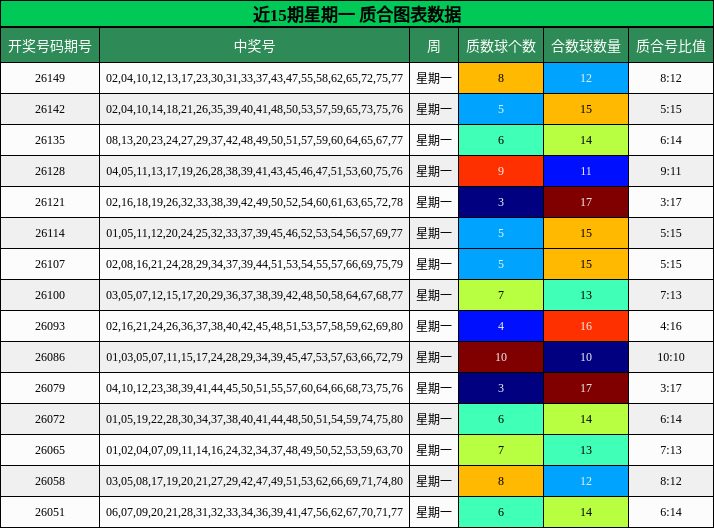The height and width of the screenshot is (528, 714).
Task: Select winning numbers starting 01,02,04,07
Action: (255, 449)
